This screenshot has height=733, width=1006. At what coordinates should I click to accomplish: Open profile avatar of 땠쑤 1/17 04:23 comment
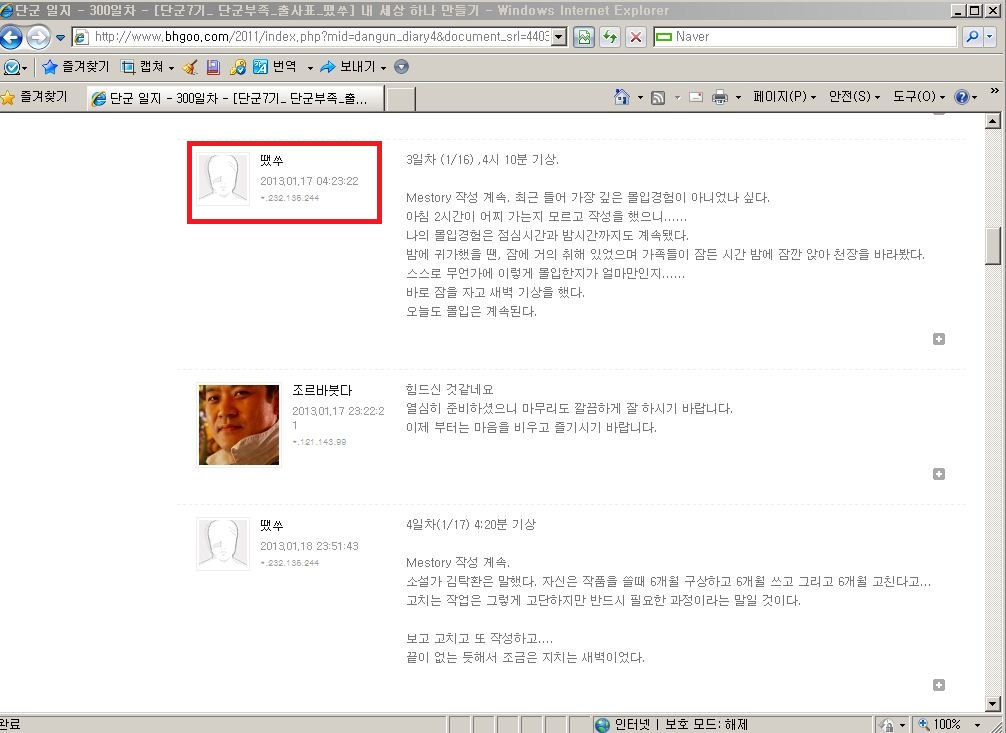pyautogui.click(x=223, y=179)
